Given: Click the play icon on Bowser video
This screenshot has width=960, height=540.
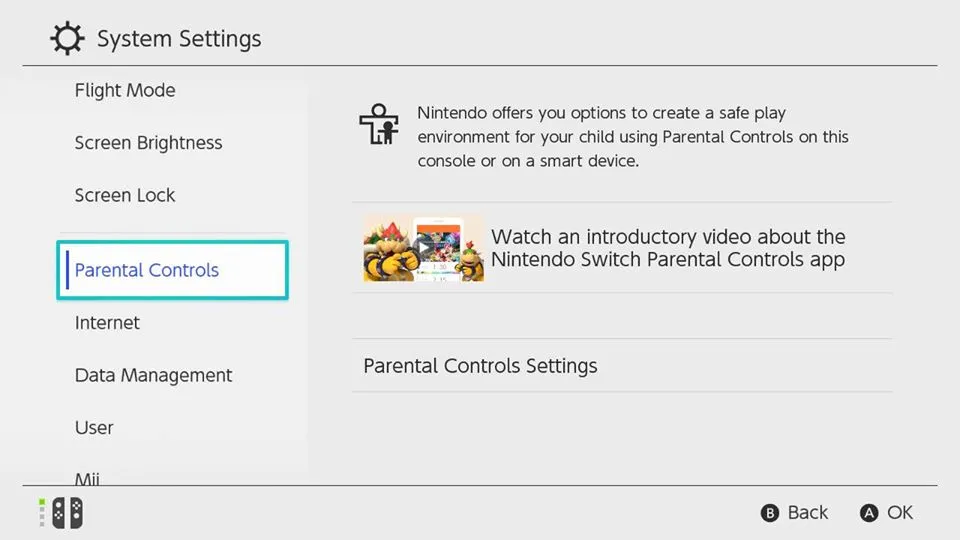Looking at the screenshot, I should (x=423, y=247).
